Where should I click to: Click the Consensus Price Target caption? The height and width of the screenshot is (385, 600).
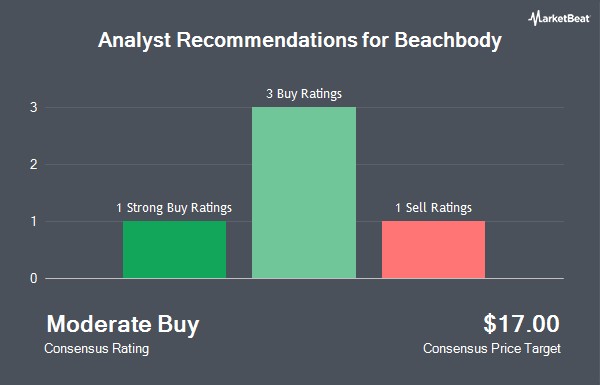coord(492,349)
